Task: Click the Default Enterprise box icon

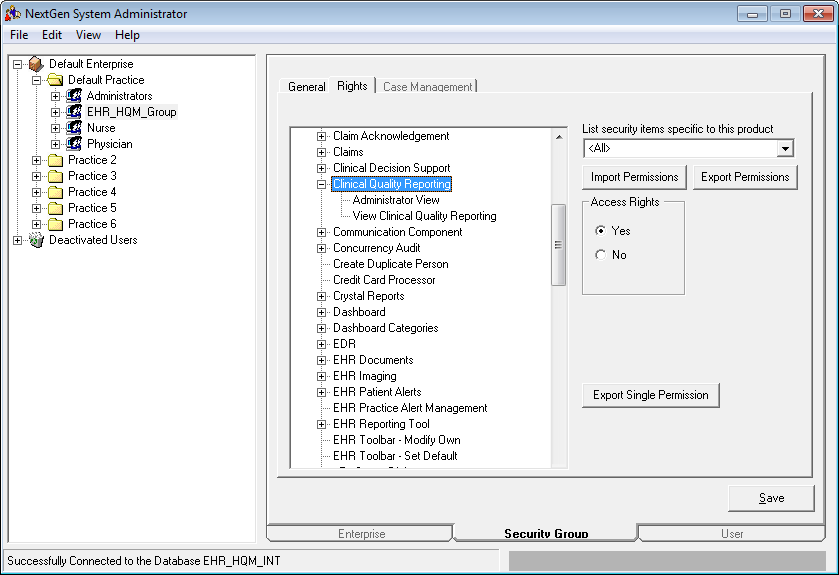Action: (x=36, y=64)
